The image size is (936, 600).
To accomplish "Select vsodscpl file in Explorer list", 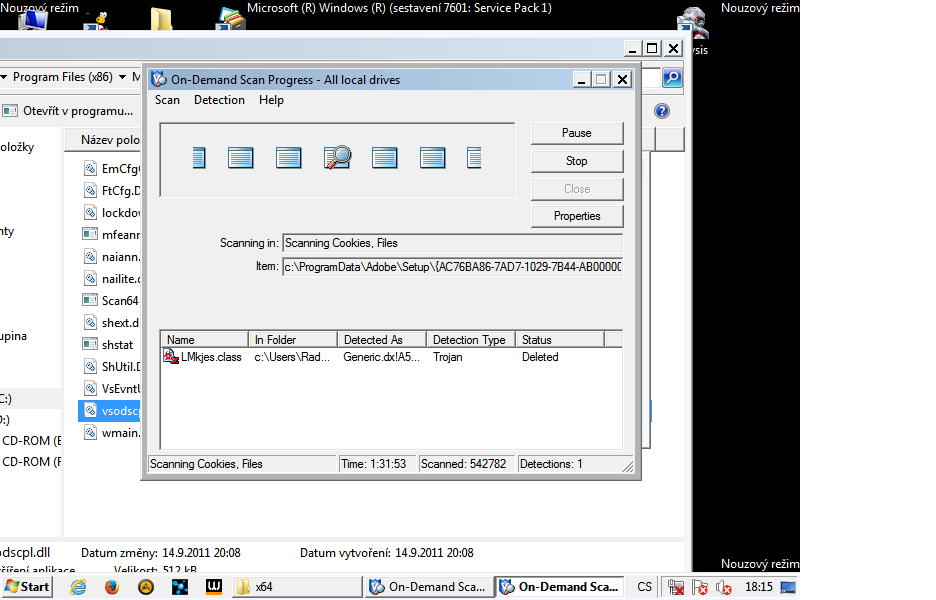I will tap(110, 411).
